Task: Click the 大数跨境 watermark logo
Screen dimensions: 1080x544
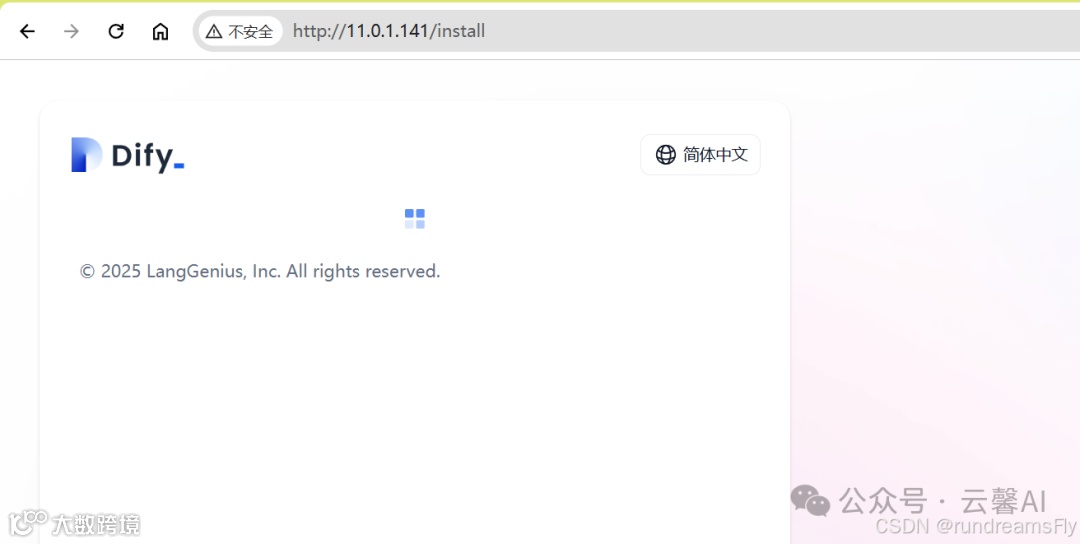Action: point(74,525)
